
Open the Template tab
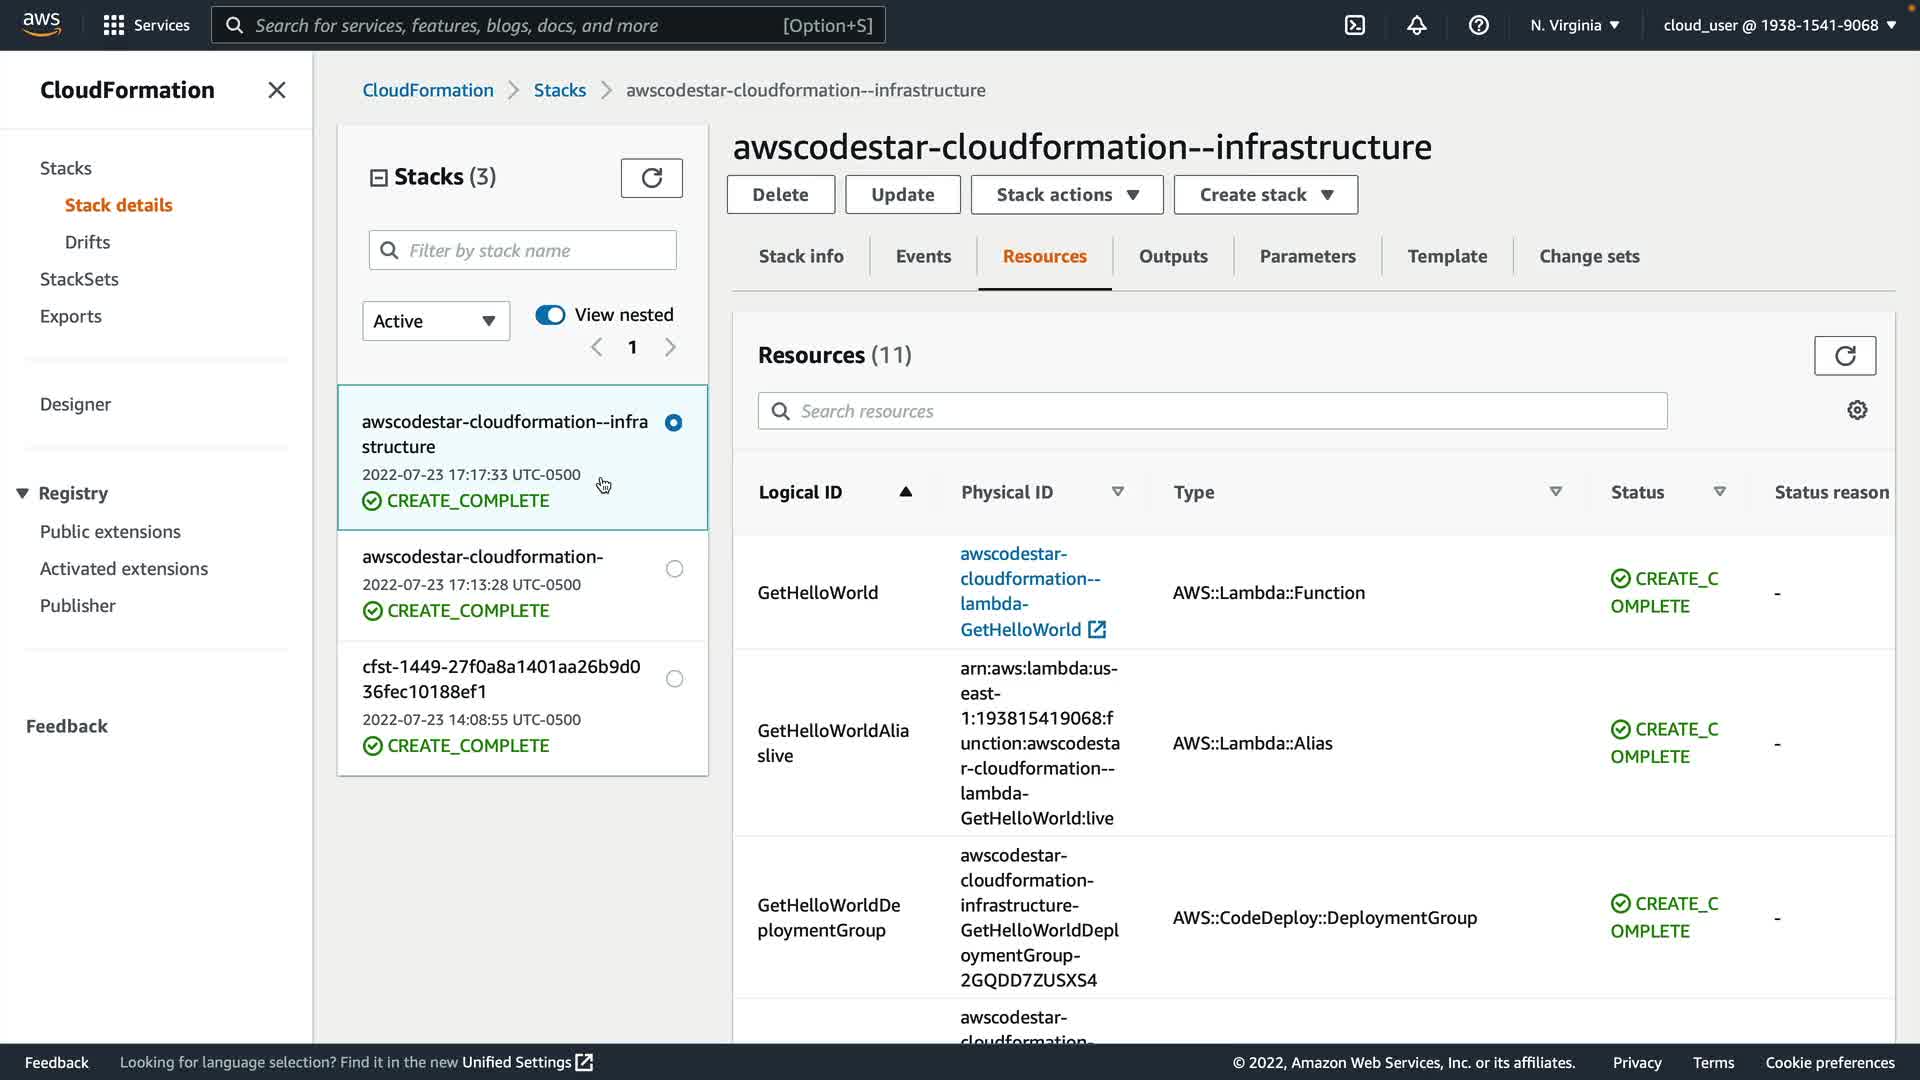coord(1446,257)
